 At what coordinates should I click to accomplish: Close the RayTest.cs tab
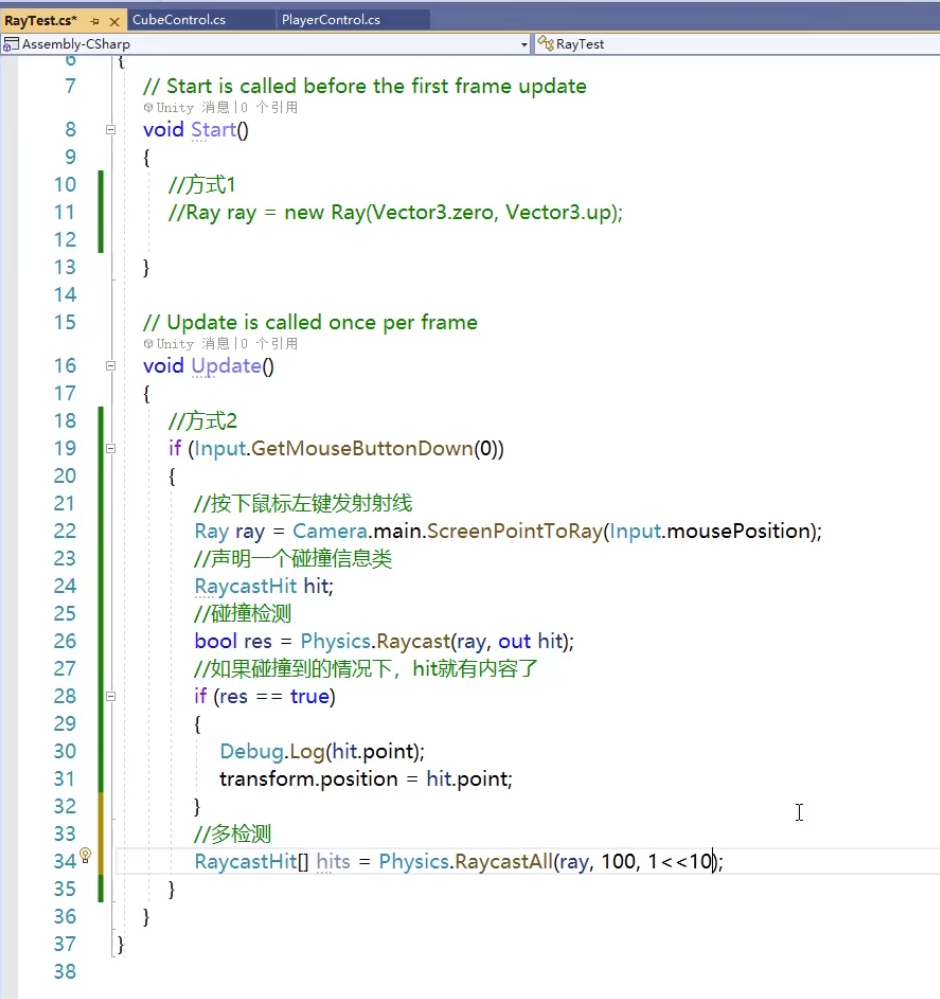[x=114, y=20]
